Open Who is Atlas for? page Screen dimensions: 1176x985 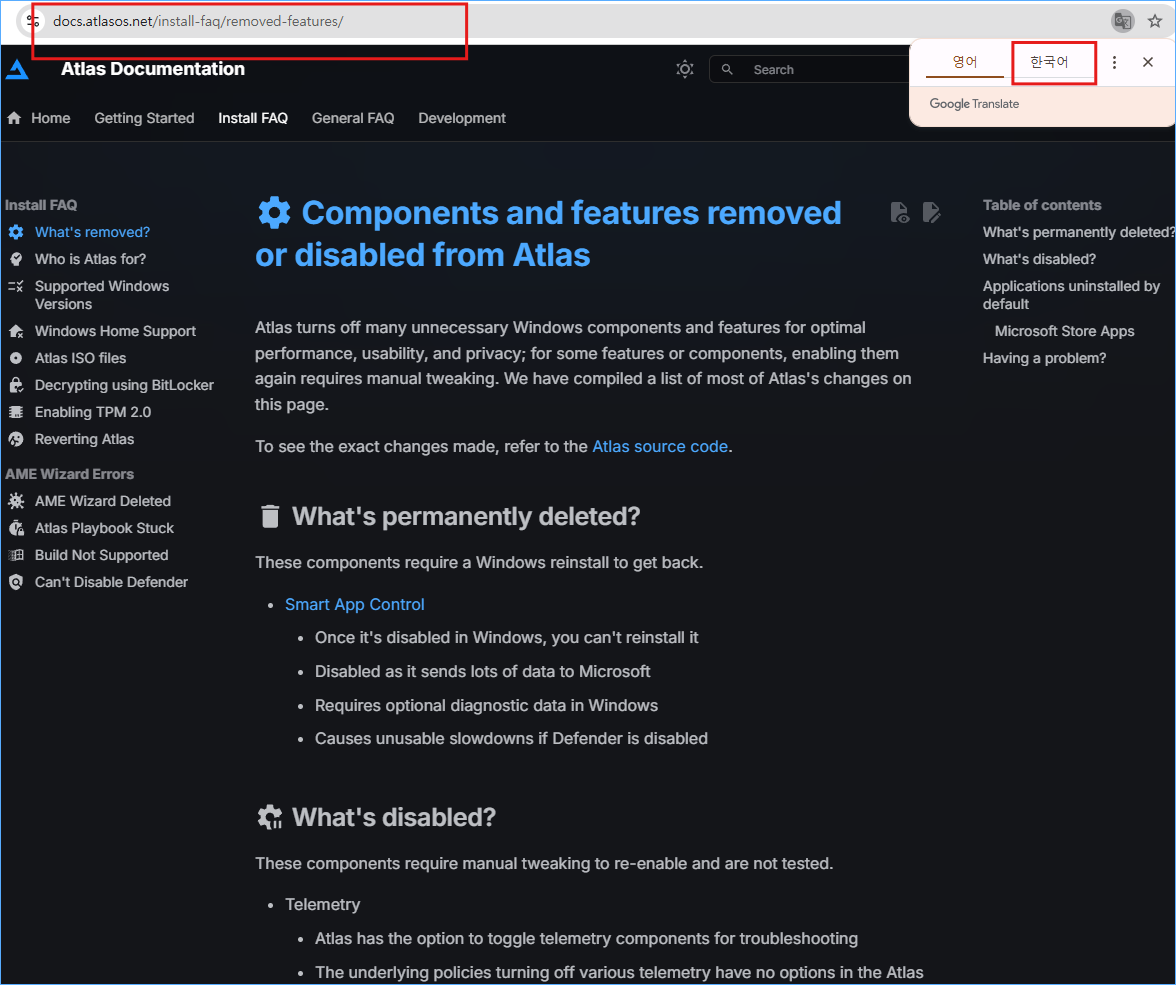pos(90,260)
